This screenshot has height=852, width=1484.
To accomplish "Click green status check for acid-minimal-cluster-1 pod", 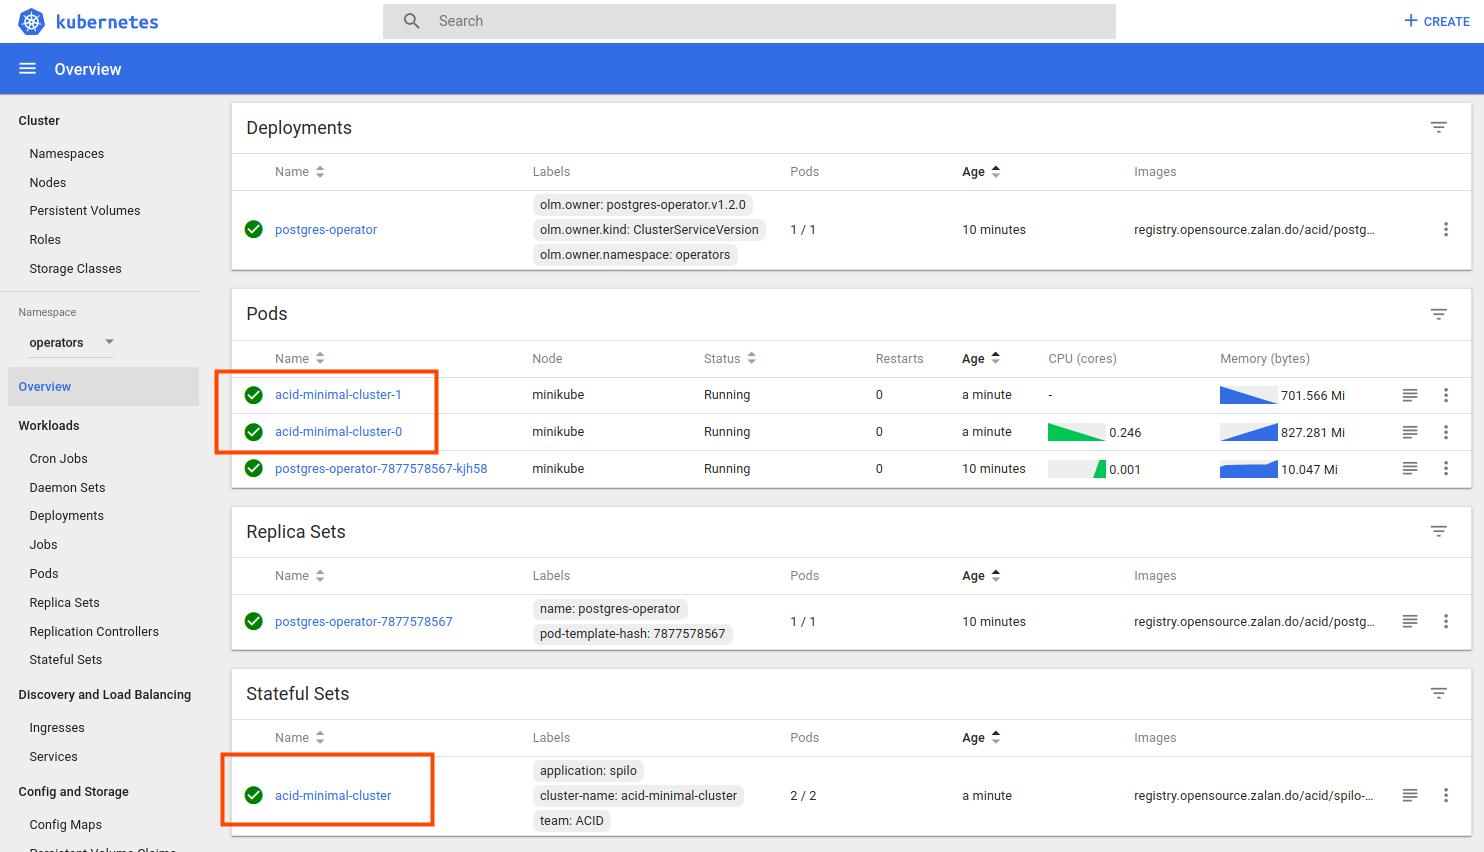I will click(x=254, y=395).
